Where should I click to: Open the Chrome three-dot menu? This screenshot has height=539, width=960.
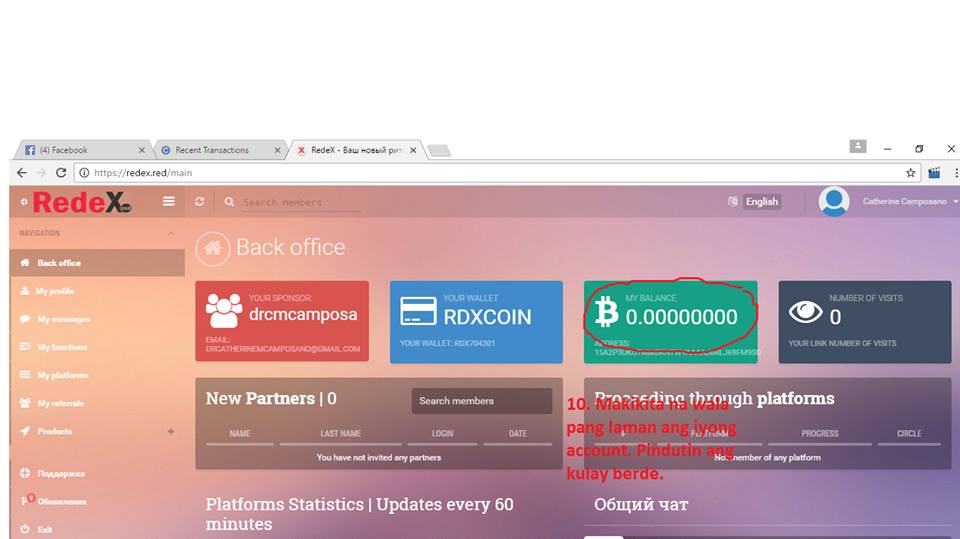point(956,173)
